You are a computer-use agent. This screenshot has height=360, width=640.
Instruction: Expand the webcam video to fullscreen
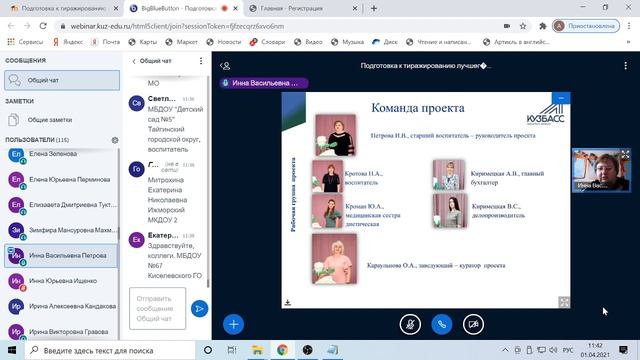625,154
